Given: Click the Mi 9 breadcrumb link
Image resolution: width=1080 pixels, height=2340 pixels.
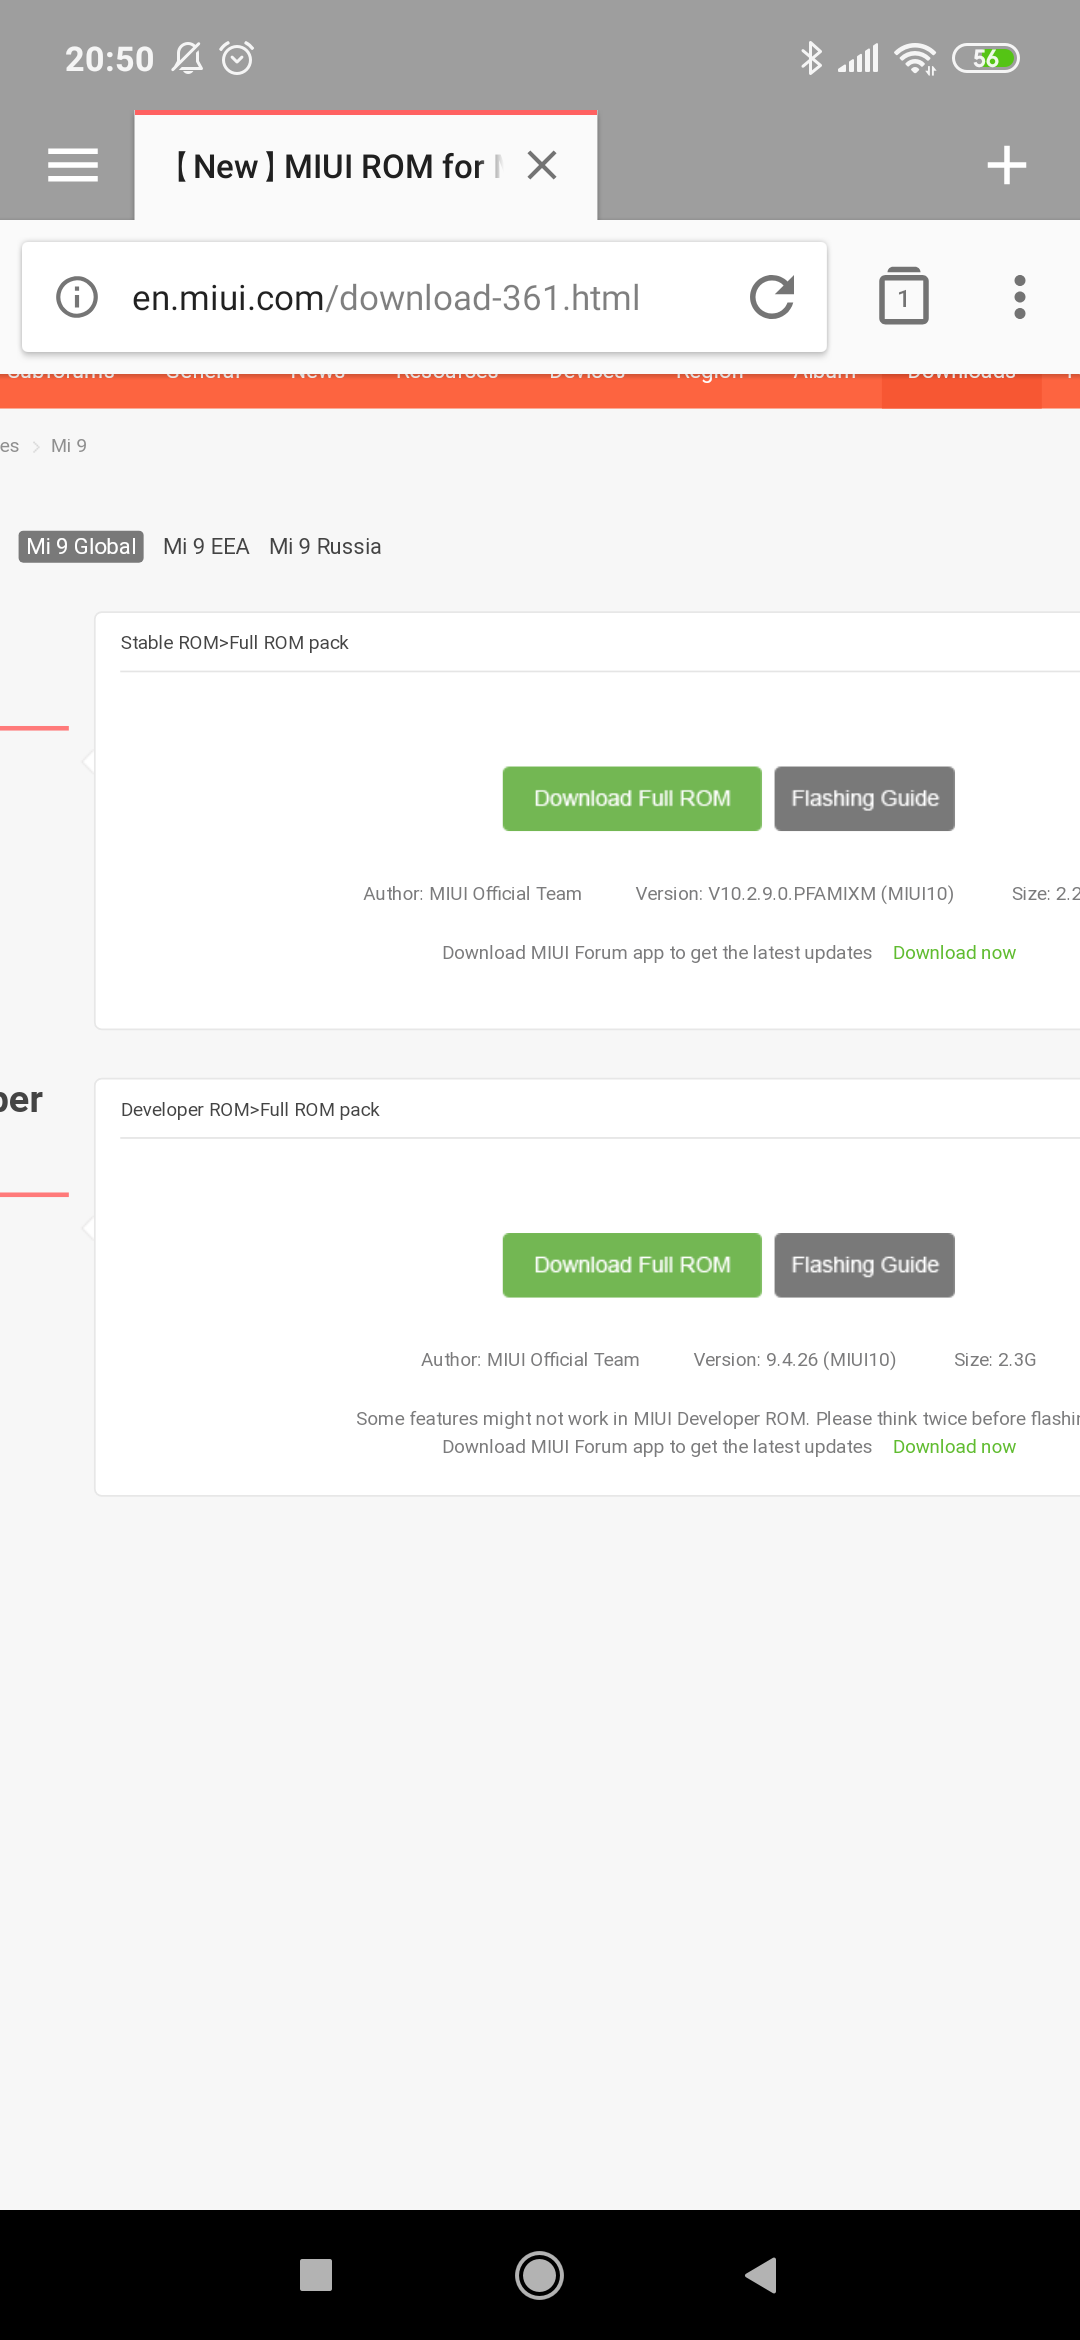Looking at the screenshot, I should (x=69, y=446).
